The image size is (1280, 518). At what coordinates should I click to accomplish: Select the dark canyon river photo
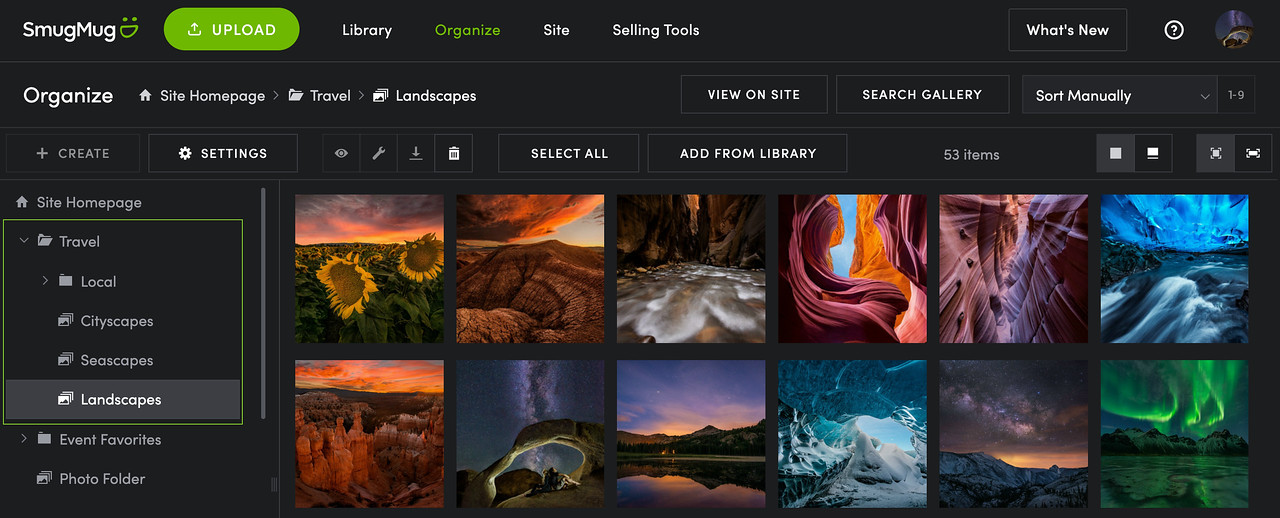(x=691, y=269)
